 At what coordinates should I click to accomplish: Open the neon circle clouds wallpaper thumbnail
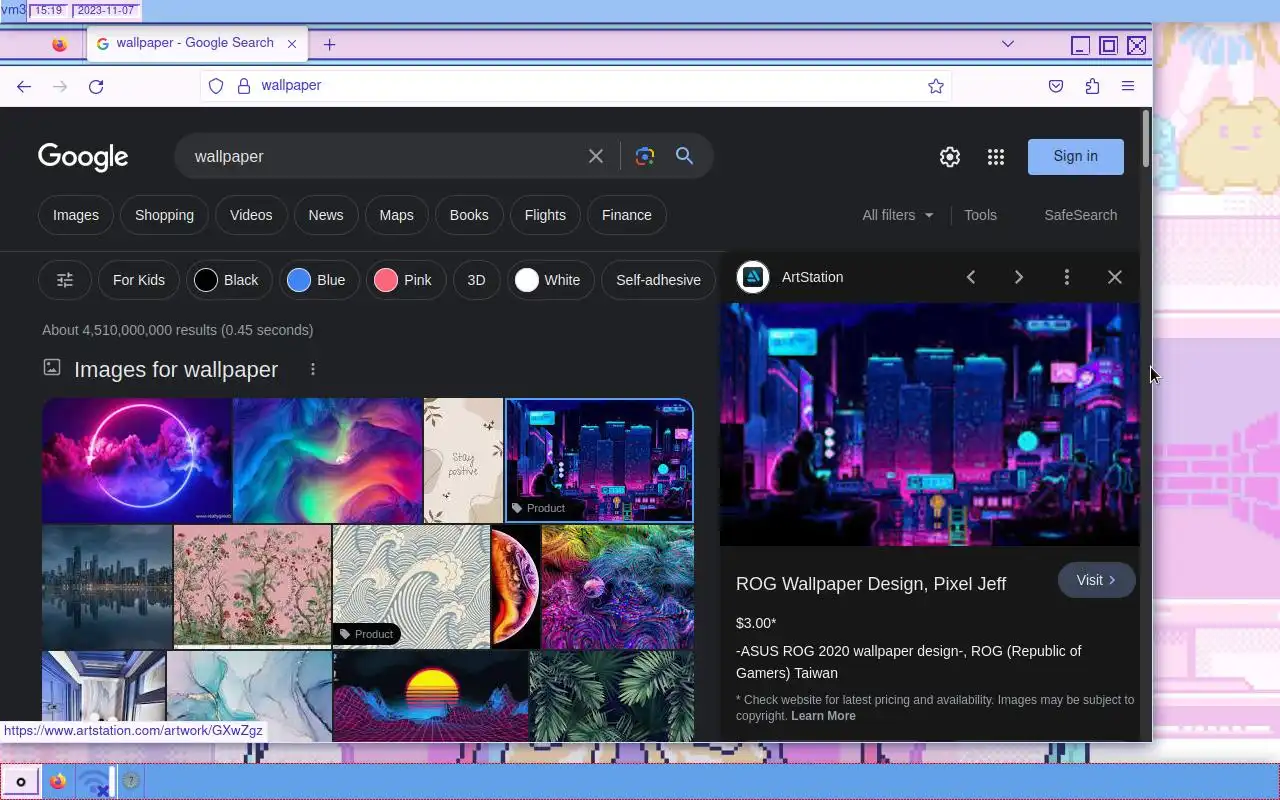pos(137,460)
